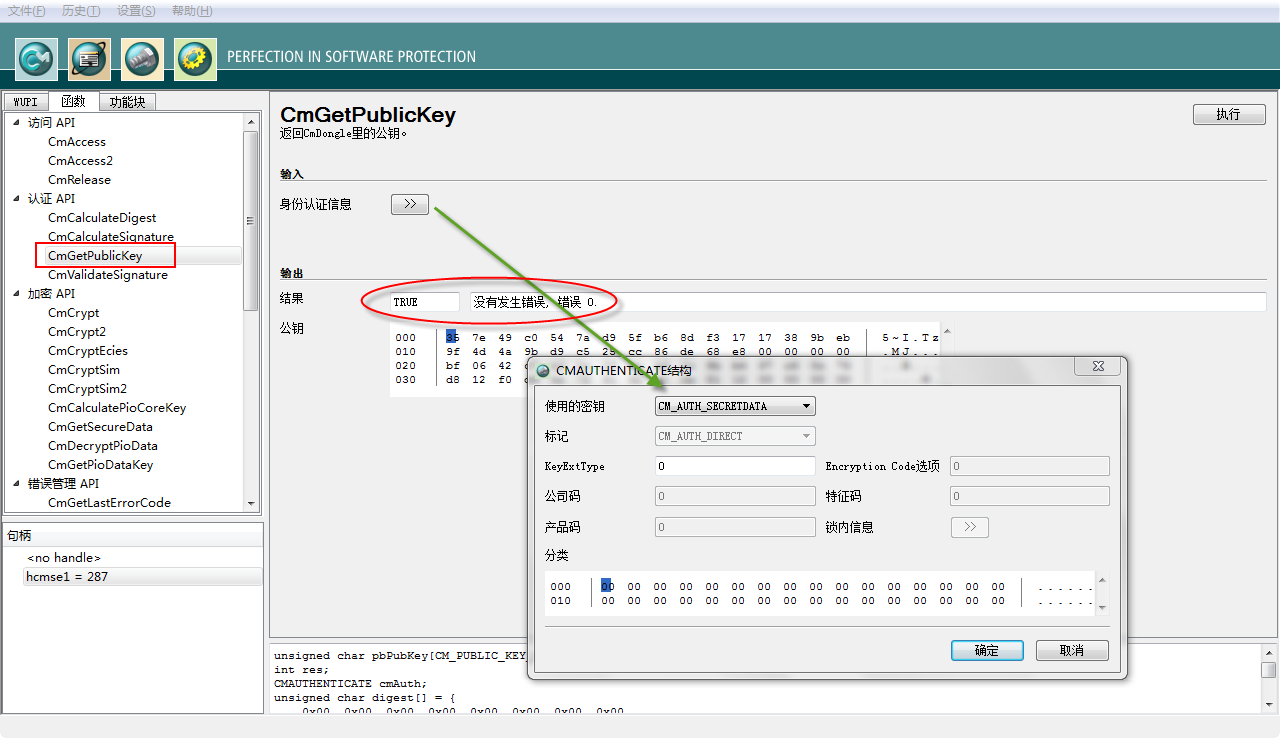Click into the KeyExtType input field

click(x=735, y=466)
